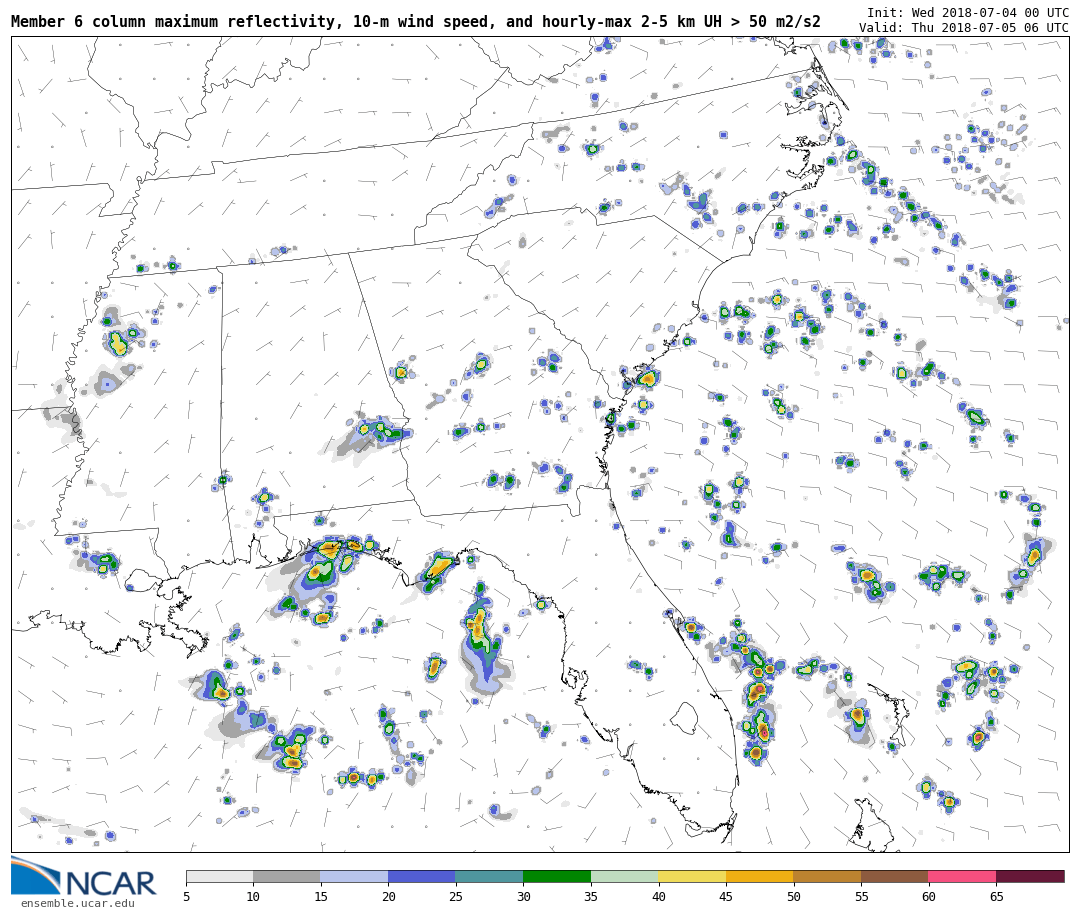Select the dark green 30–35 colorbar segment
Viewport: 1080px width, 915px height.
[556, 877]
